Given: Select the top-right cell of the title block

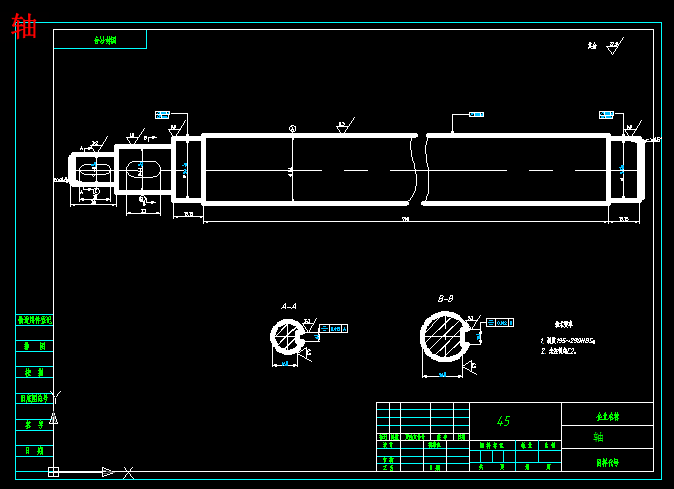Looking at the screenshot, I should coord(607,414).
